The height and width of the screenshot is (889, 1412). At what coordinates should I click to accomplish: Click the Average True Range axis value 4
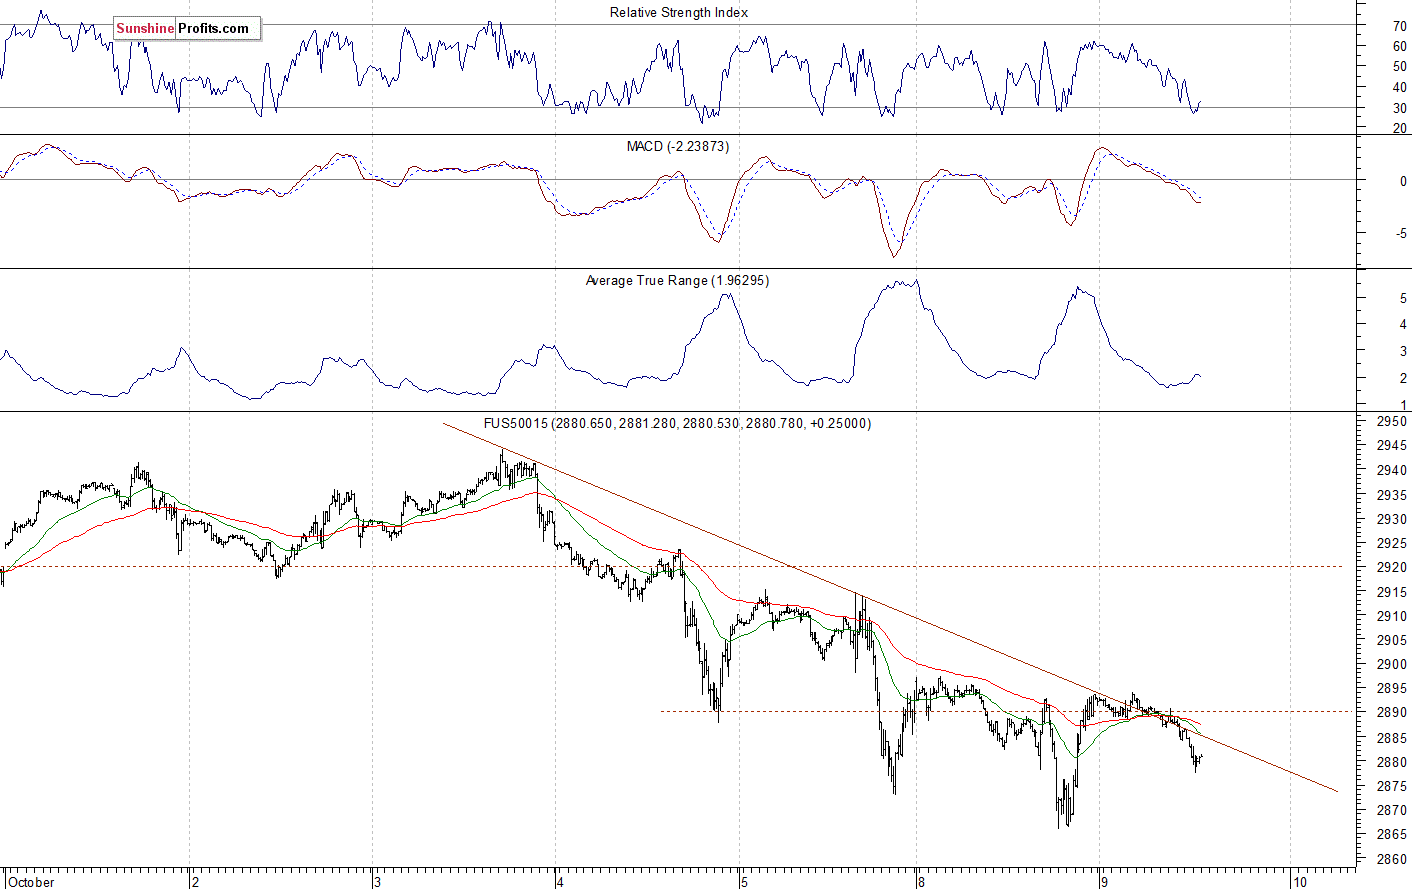[1404, 324]
